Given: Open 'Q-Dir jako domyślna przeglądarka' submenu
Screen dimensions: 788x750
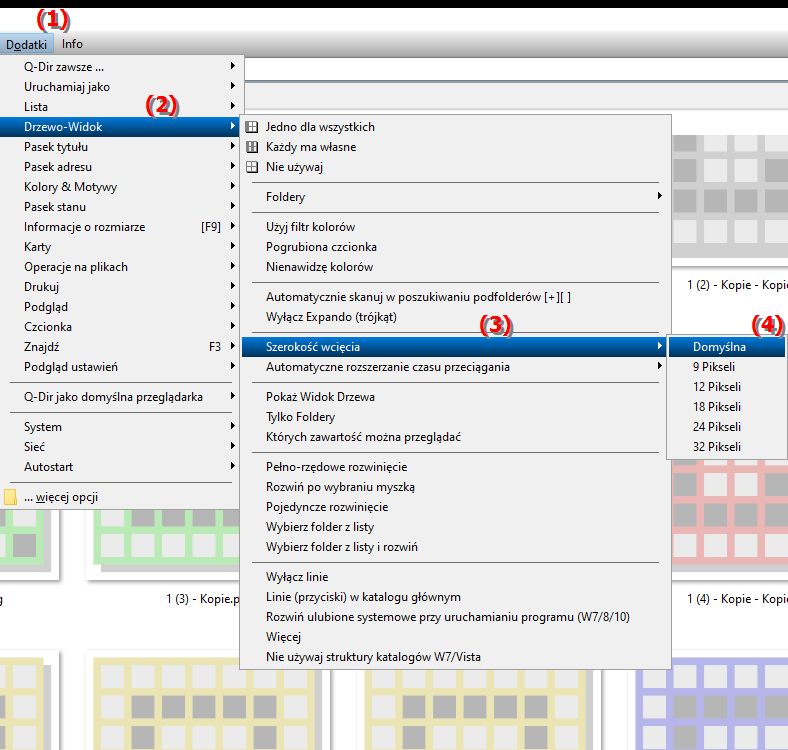Looking at the screenshot, I should pyautogui.click(x=121, y=397).
